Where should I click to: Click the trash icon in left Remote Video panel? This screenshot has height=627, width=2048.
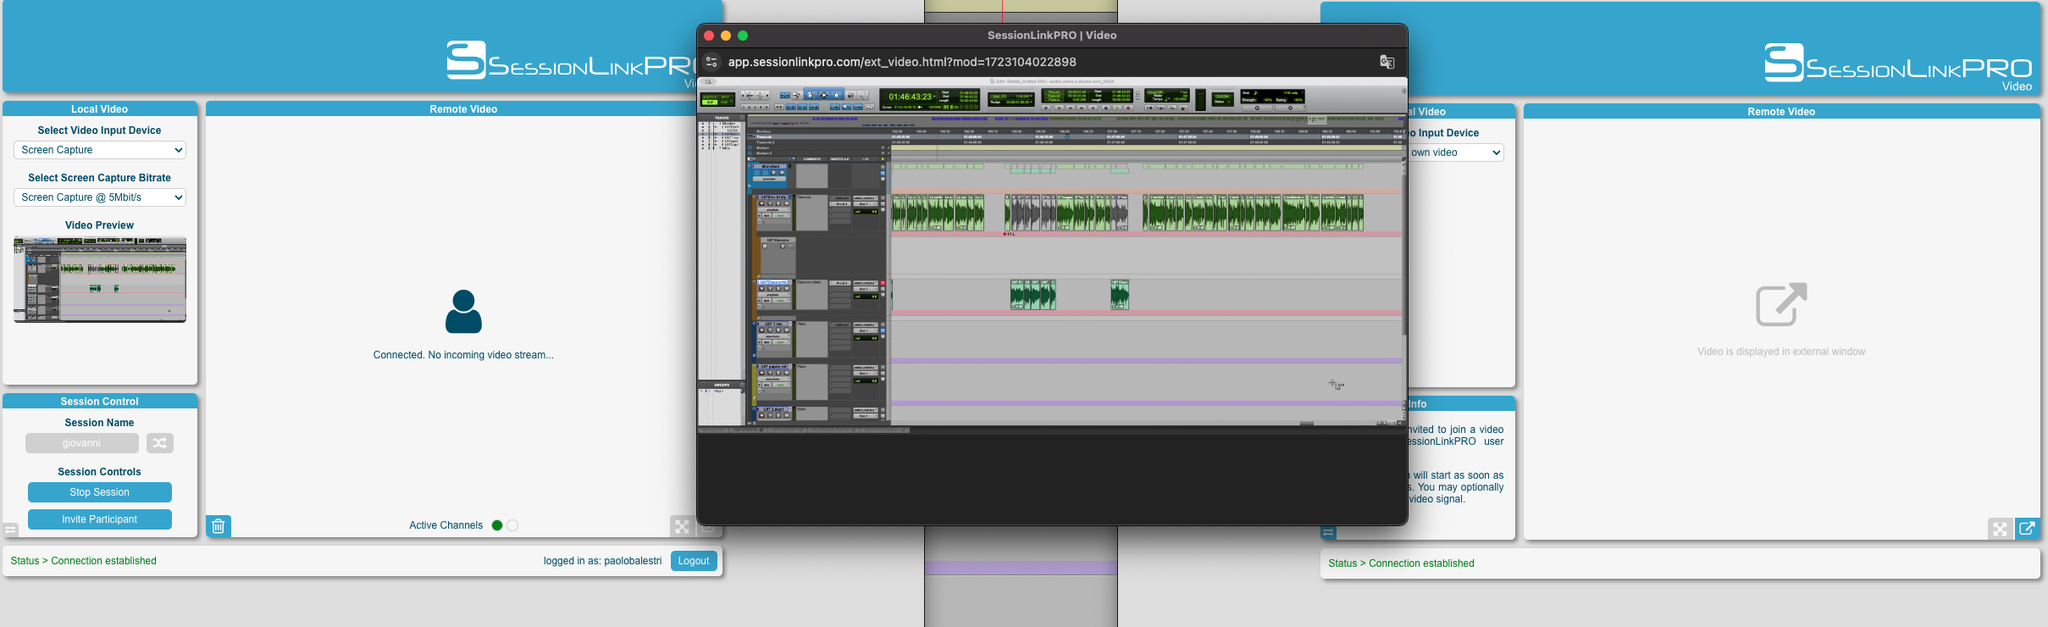219,526
